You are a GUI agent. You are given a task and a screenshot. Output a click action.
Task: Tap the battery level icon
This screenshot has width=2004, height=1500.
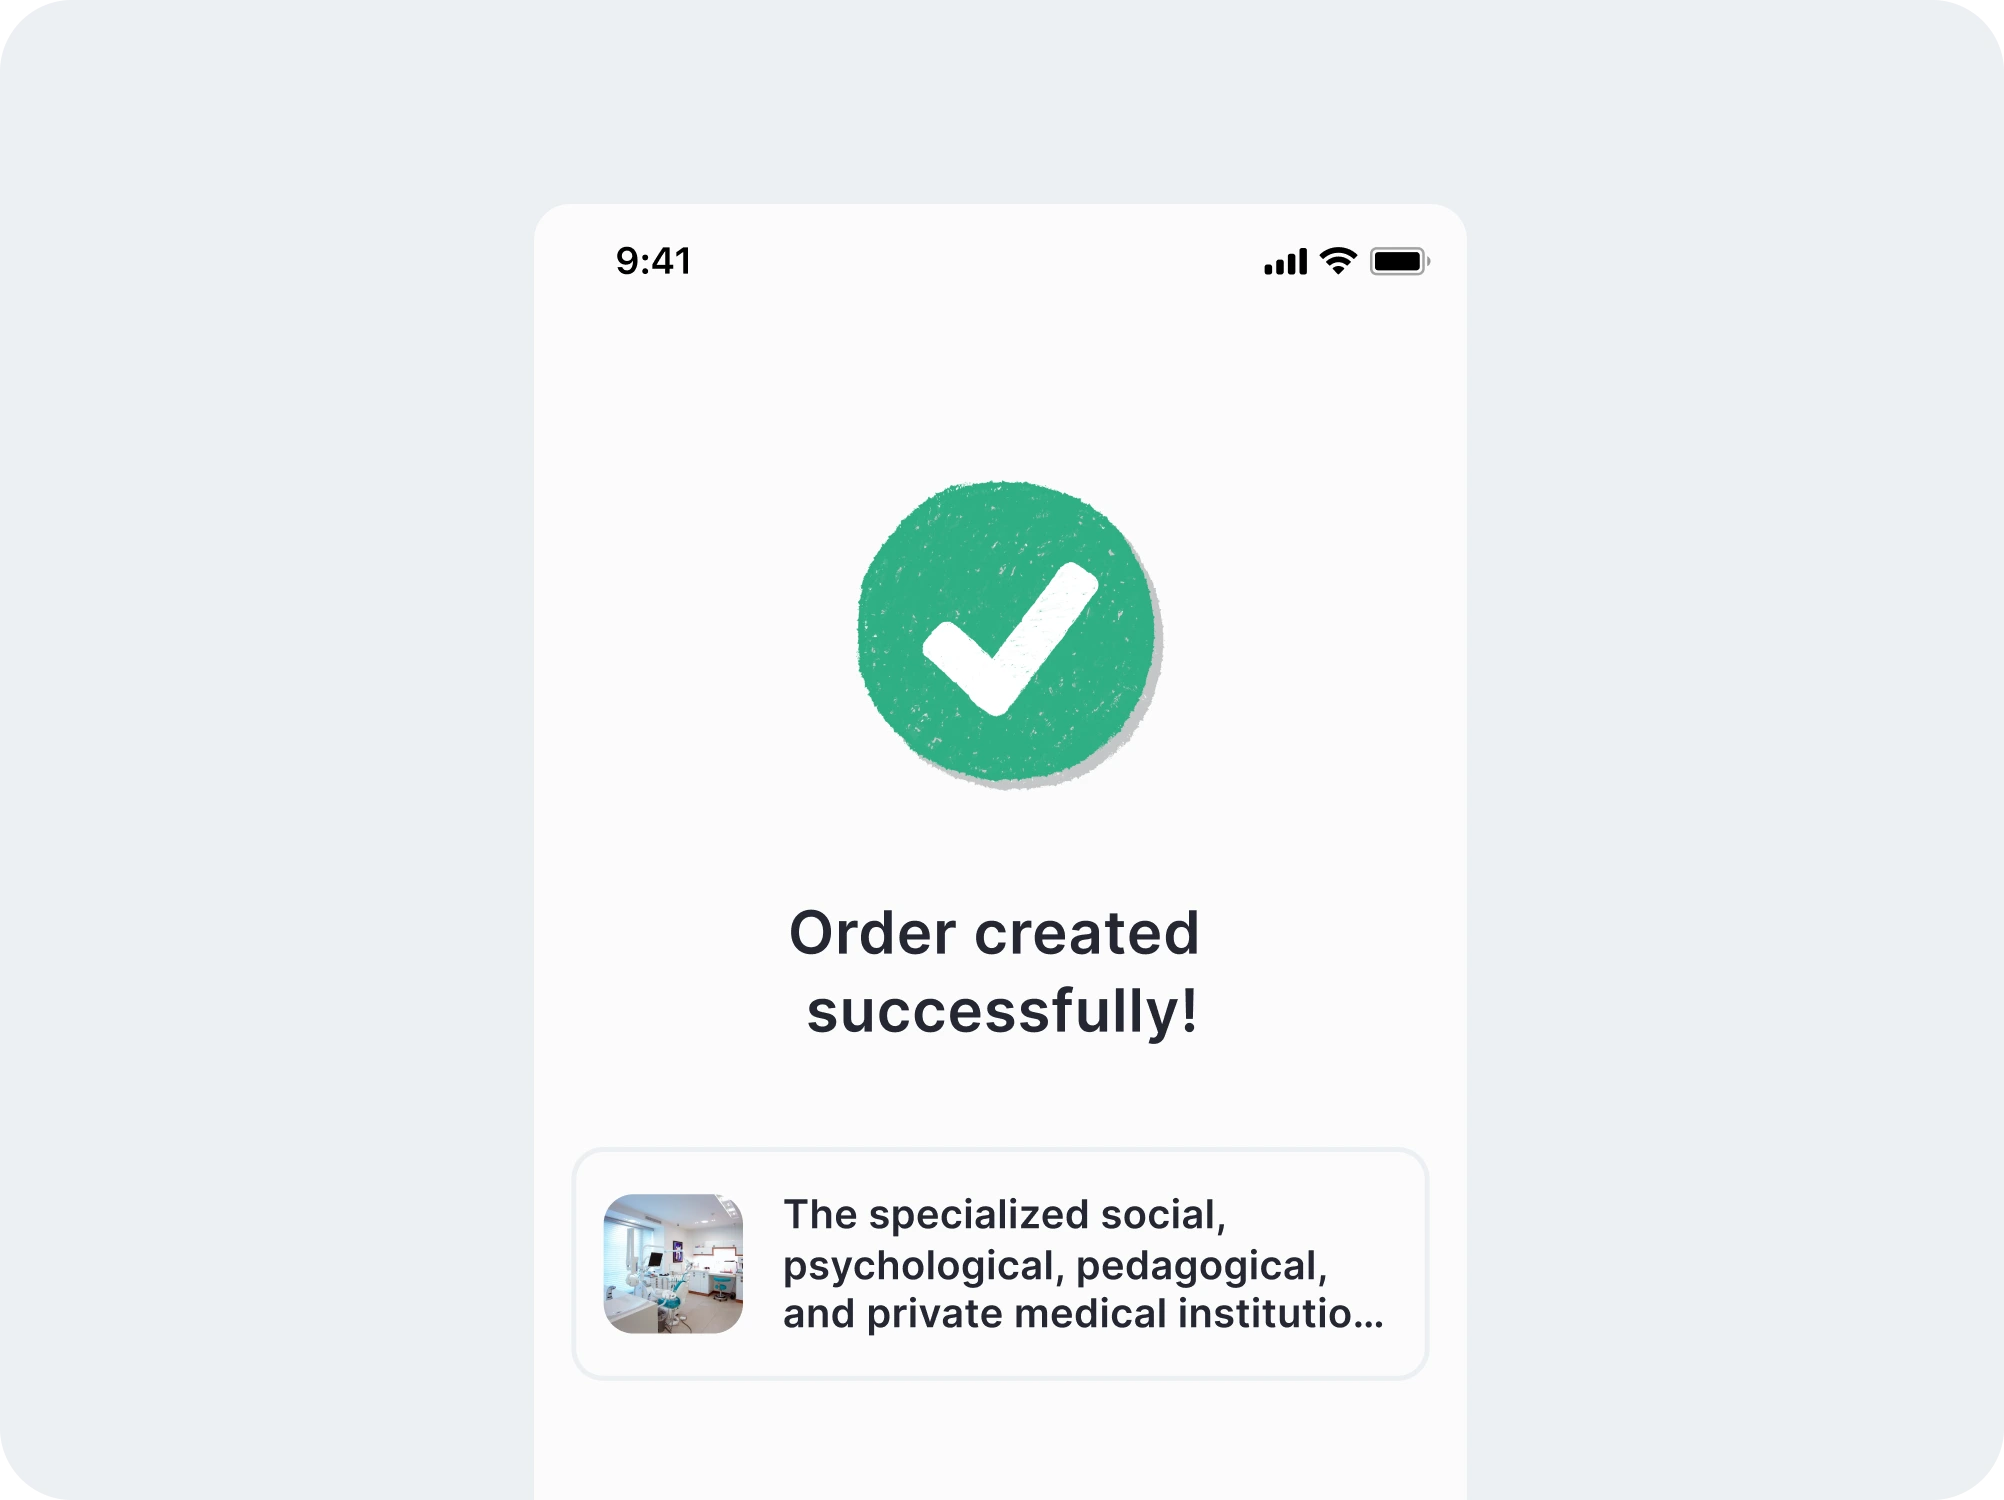(1399, 262)
